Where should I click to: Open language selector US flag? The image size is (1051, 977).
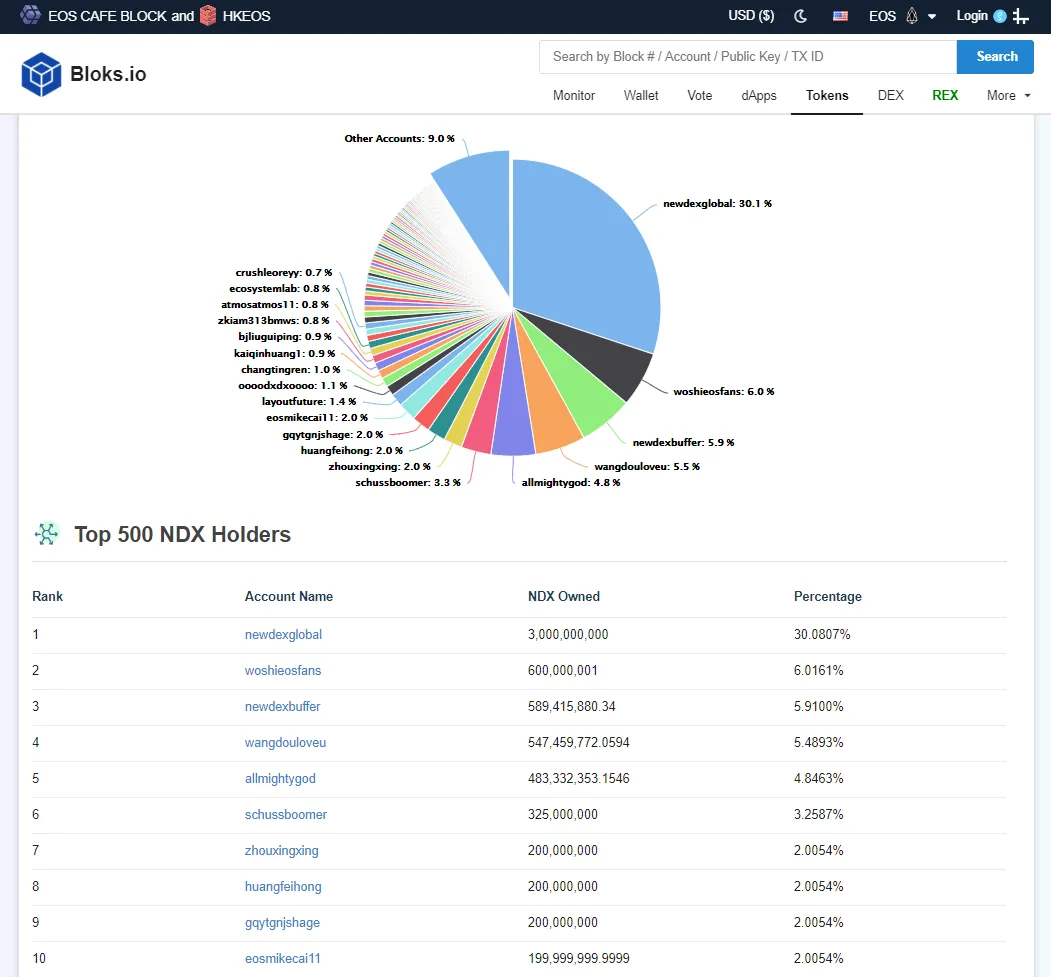coord(840,16)
